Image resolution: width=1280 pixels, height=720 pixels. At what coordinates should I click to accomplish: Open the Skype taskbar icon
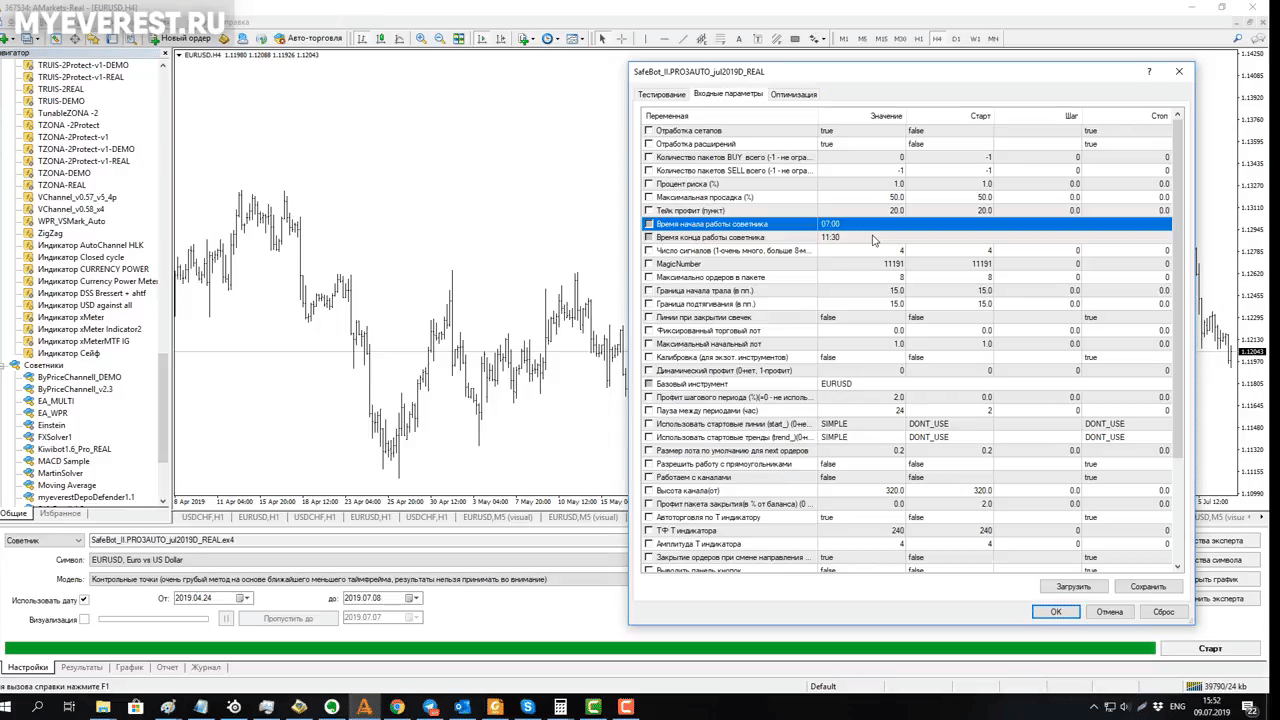coord(527,707)
